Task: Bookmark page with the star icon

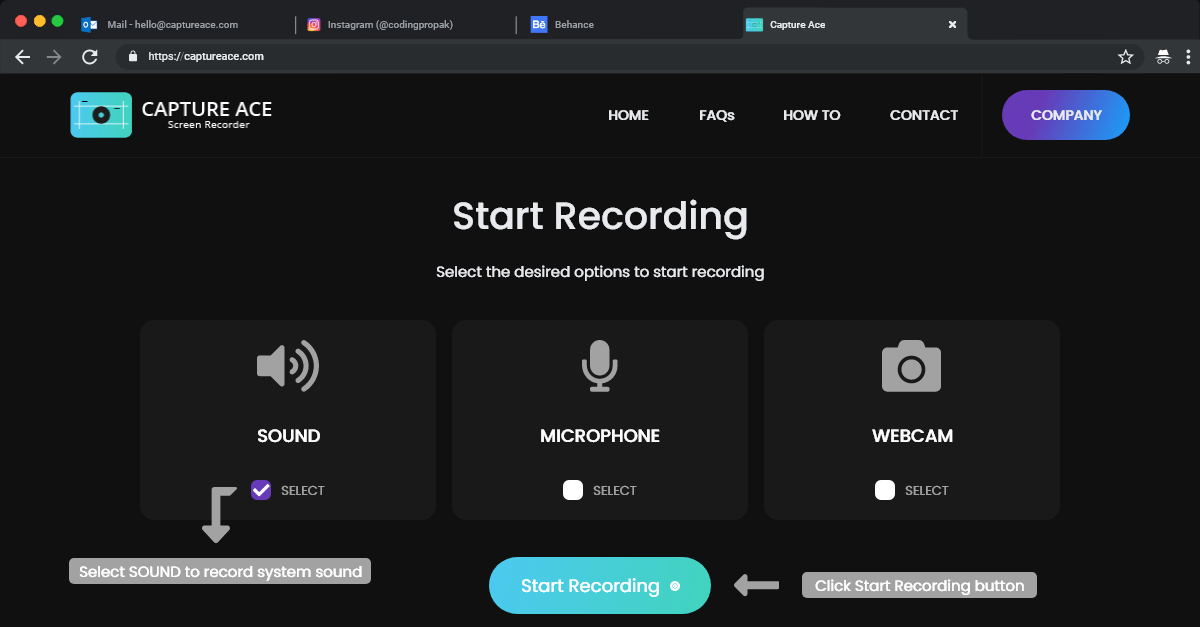Action: point(1125,57)
